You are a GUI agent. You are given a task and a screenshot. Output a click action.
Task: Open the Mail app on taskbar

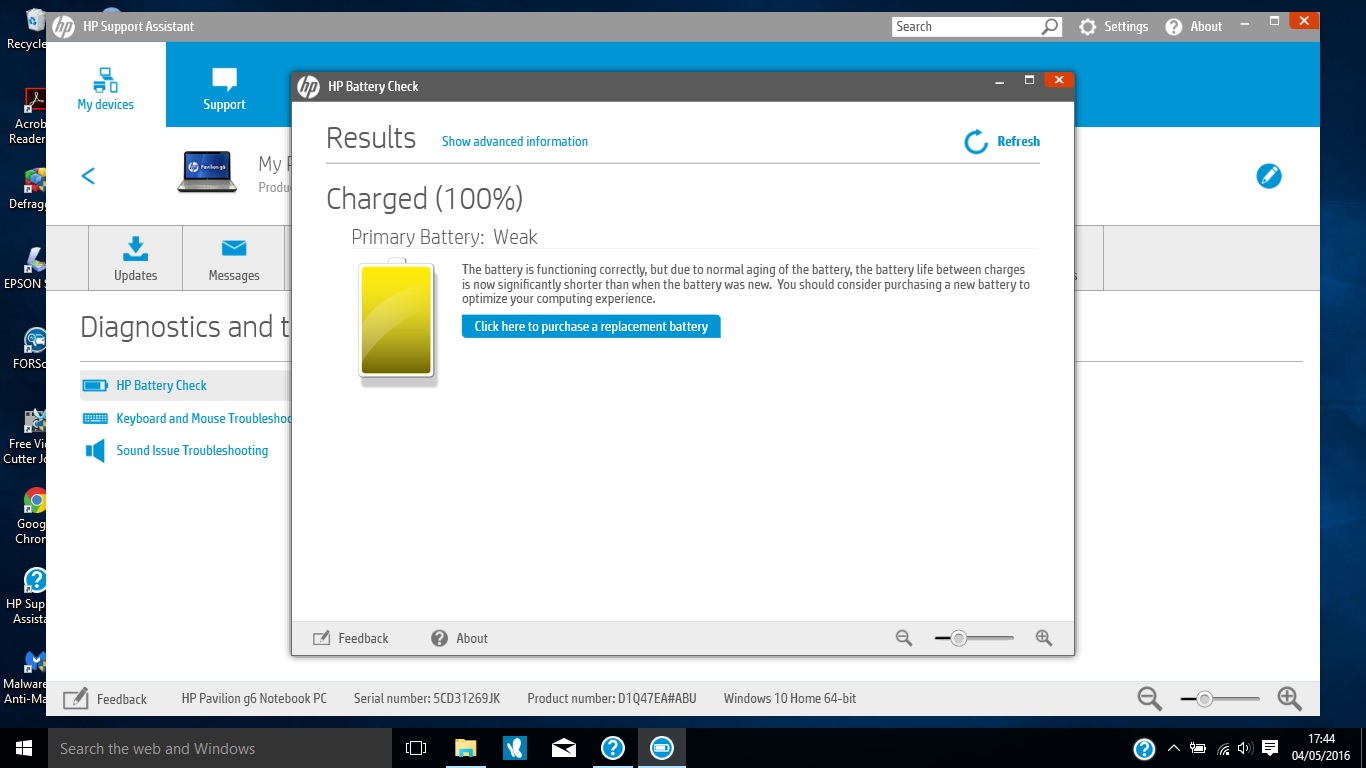(563, 748)
